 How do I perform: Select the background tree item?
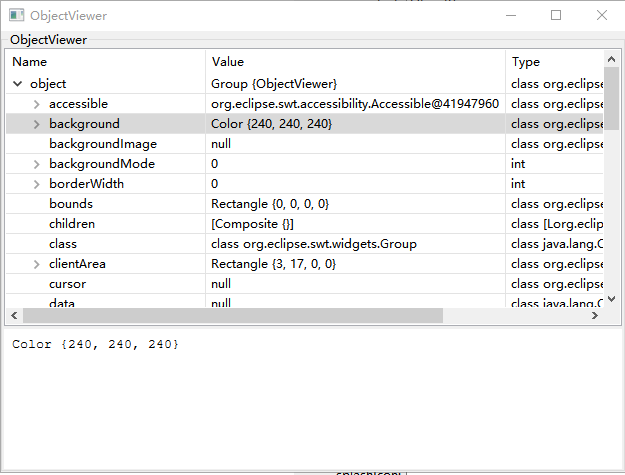pyautogui.click(x=85, y=124)
